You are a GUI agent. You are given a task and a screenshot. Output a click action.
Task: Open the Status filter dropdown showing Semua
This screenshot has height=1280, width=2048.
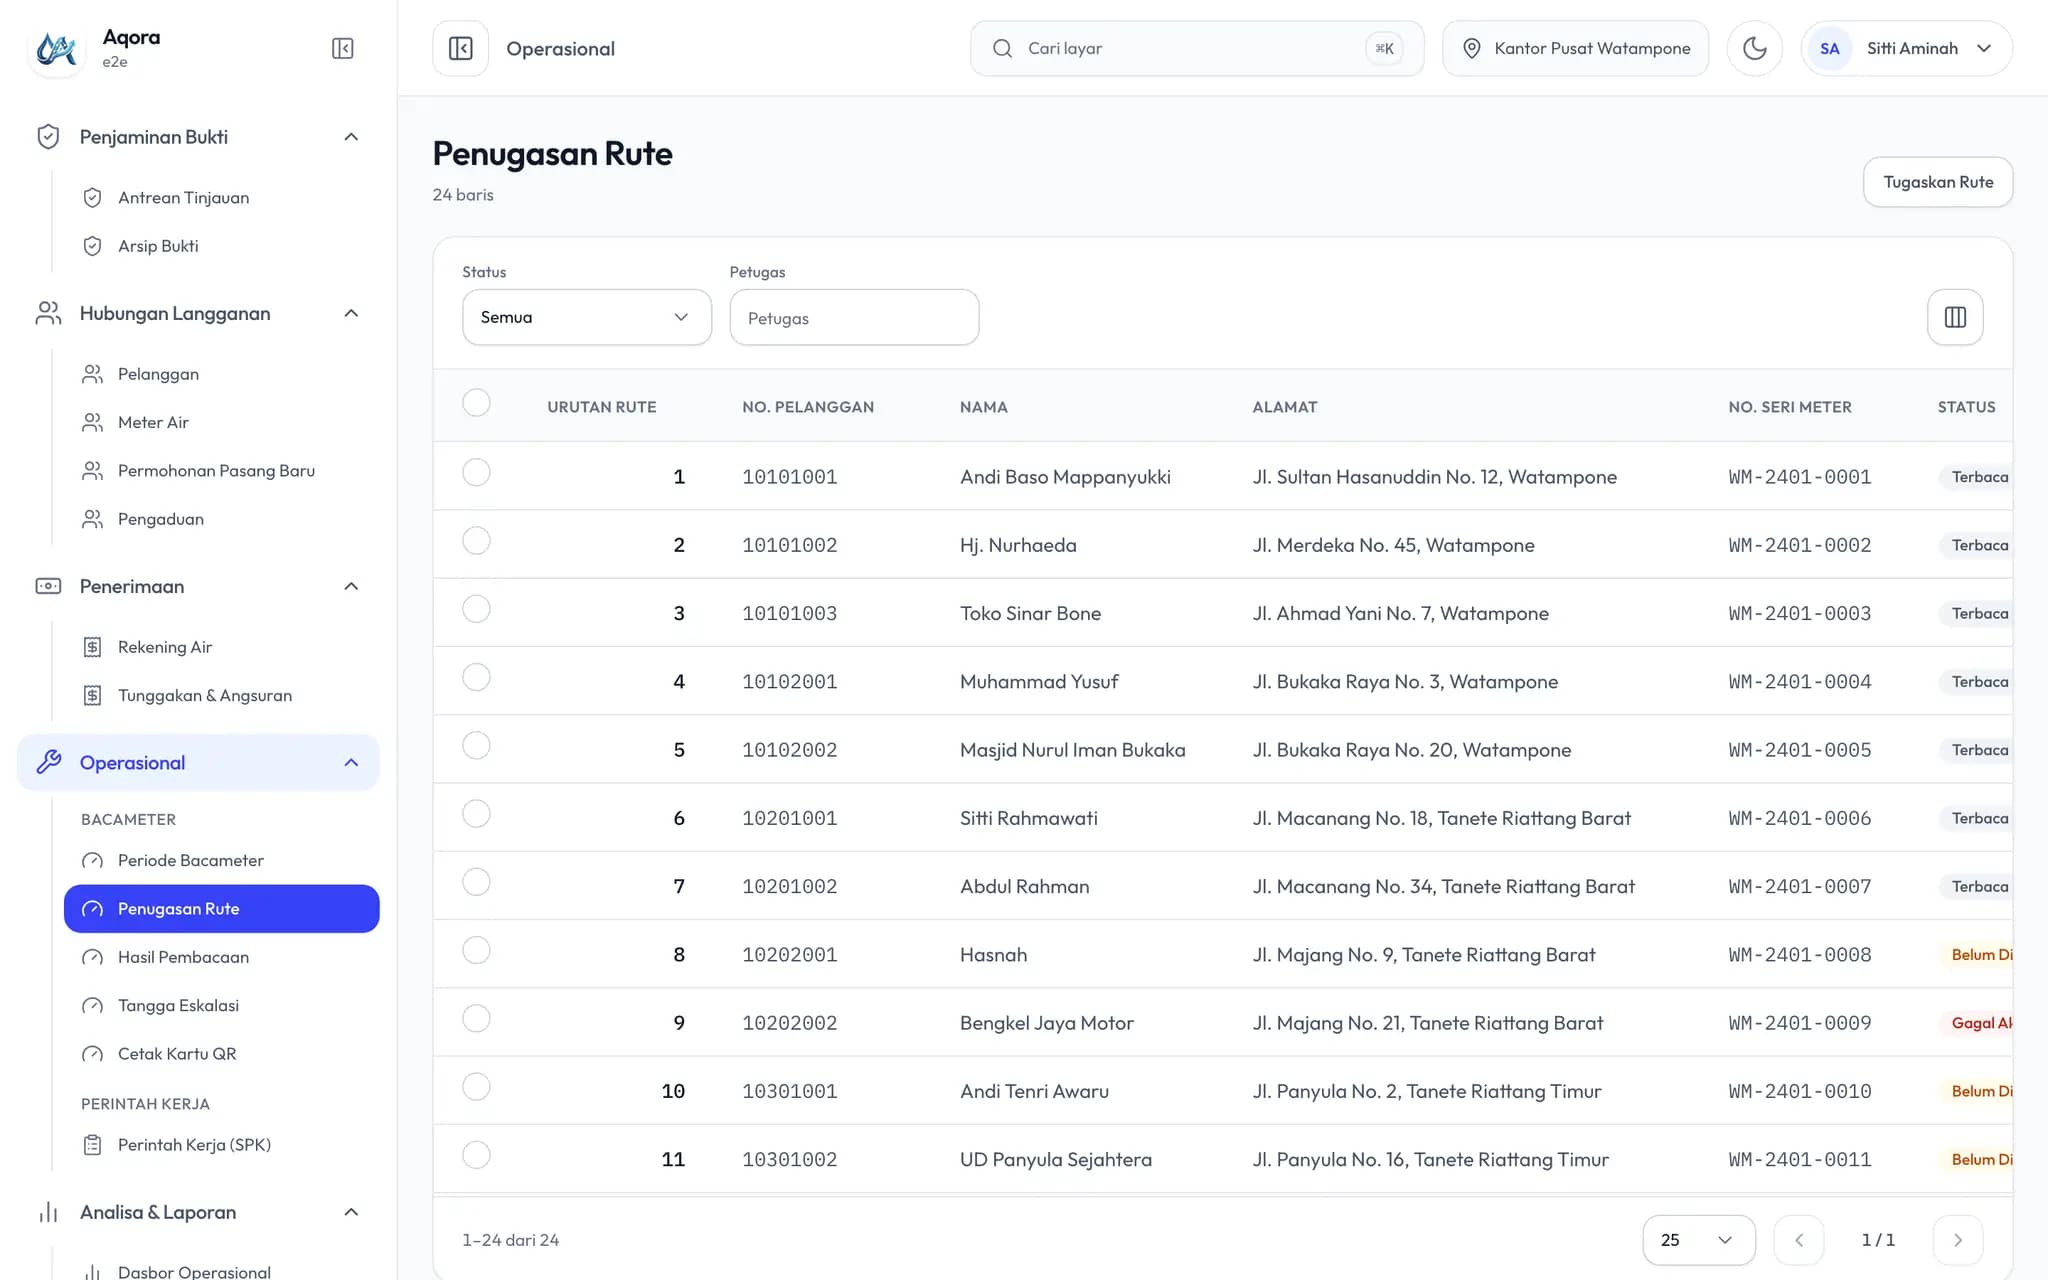tap(587, 317)
